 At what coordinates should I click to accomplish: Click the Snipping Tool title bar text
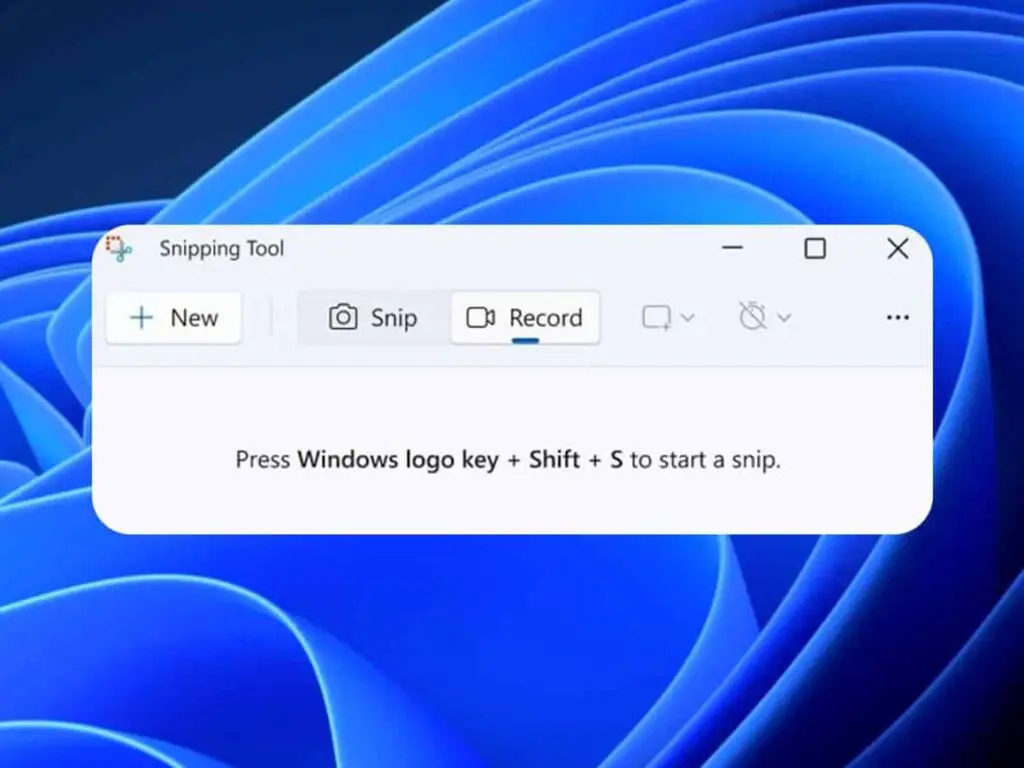[222, 249]
